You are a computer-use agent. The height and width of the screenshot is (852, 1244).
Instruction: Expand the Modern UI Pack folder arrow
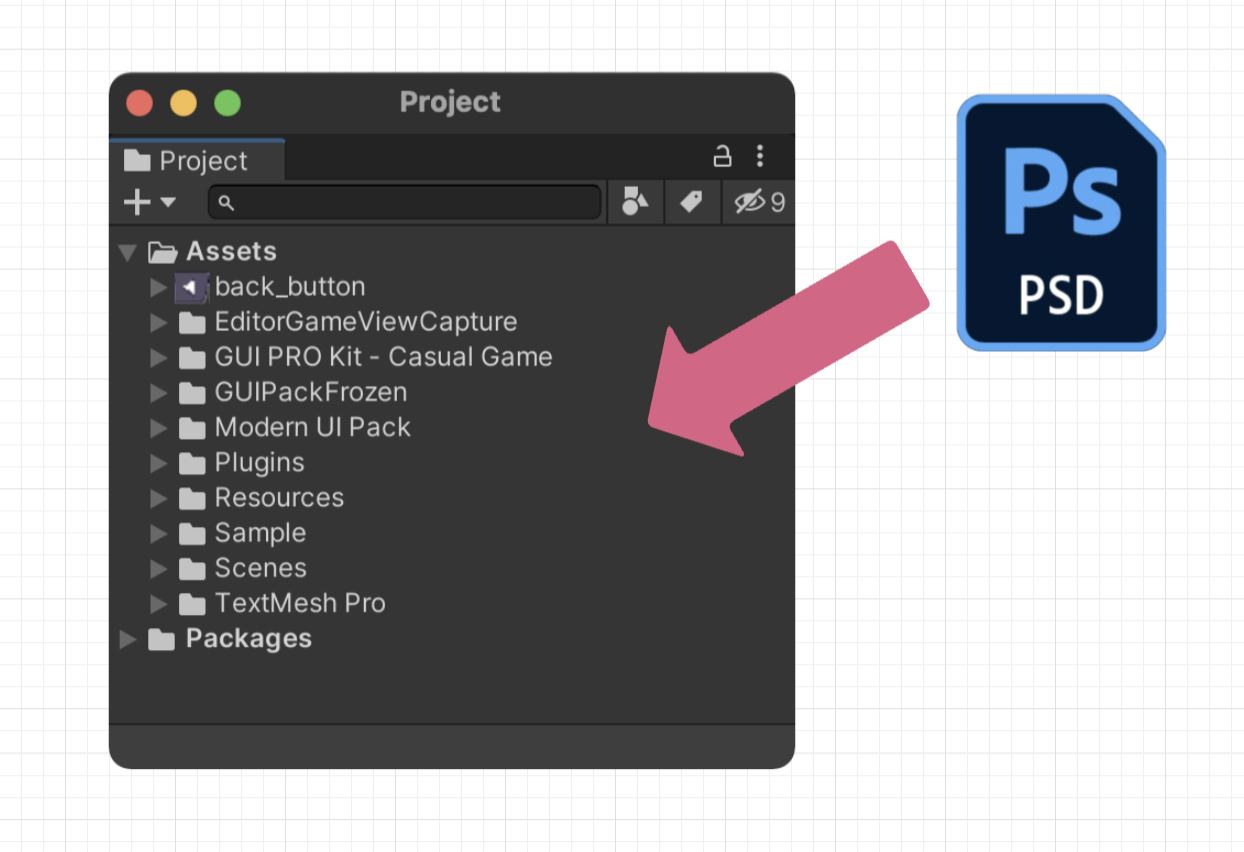(158, 428)
